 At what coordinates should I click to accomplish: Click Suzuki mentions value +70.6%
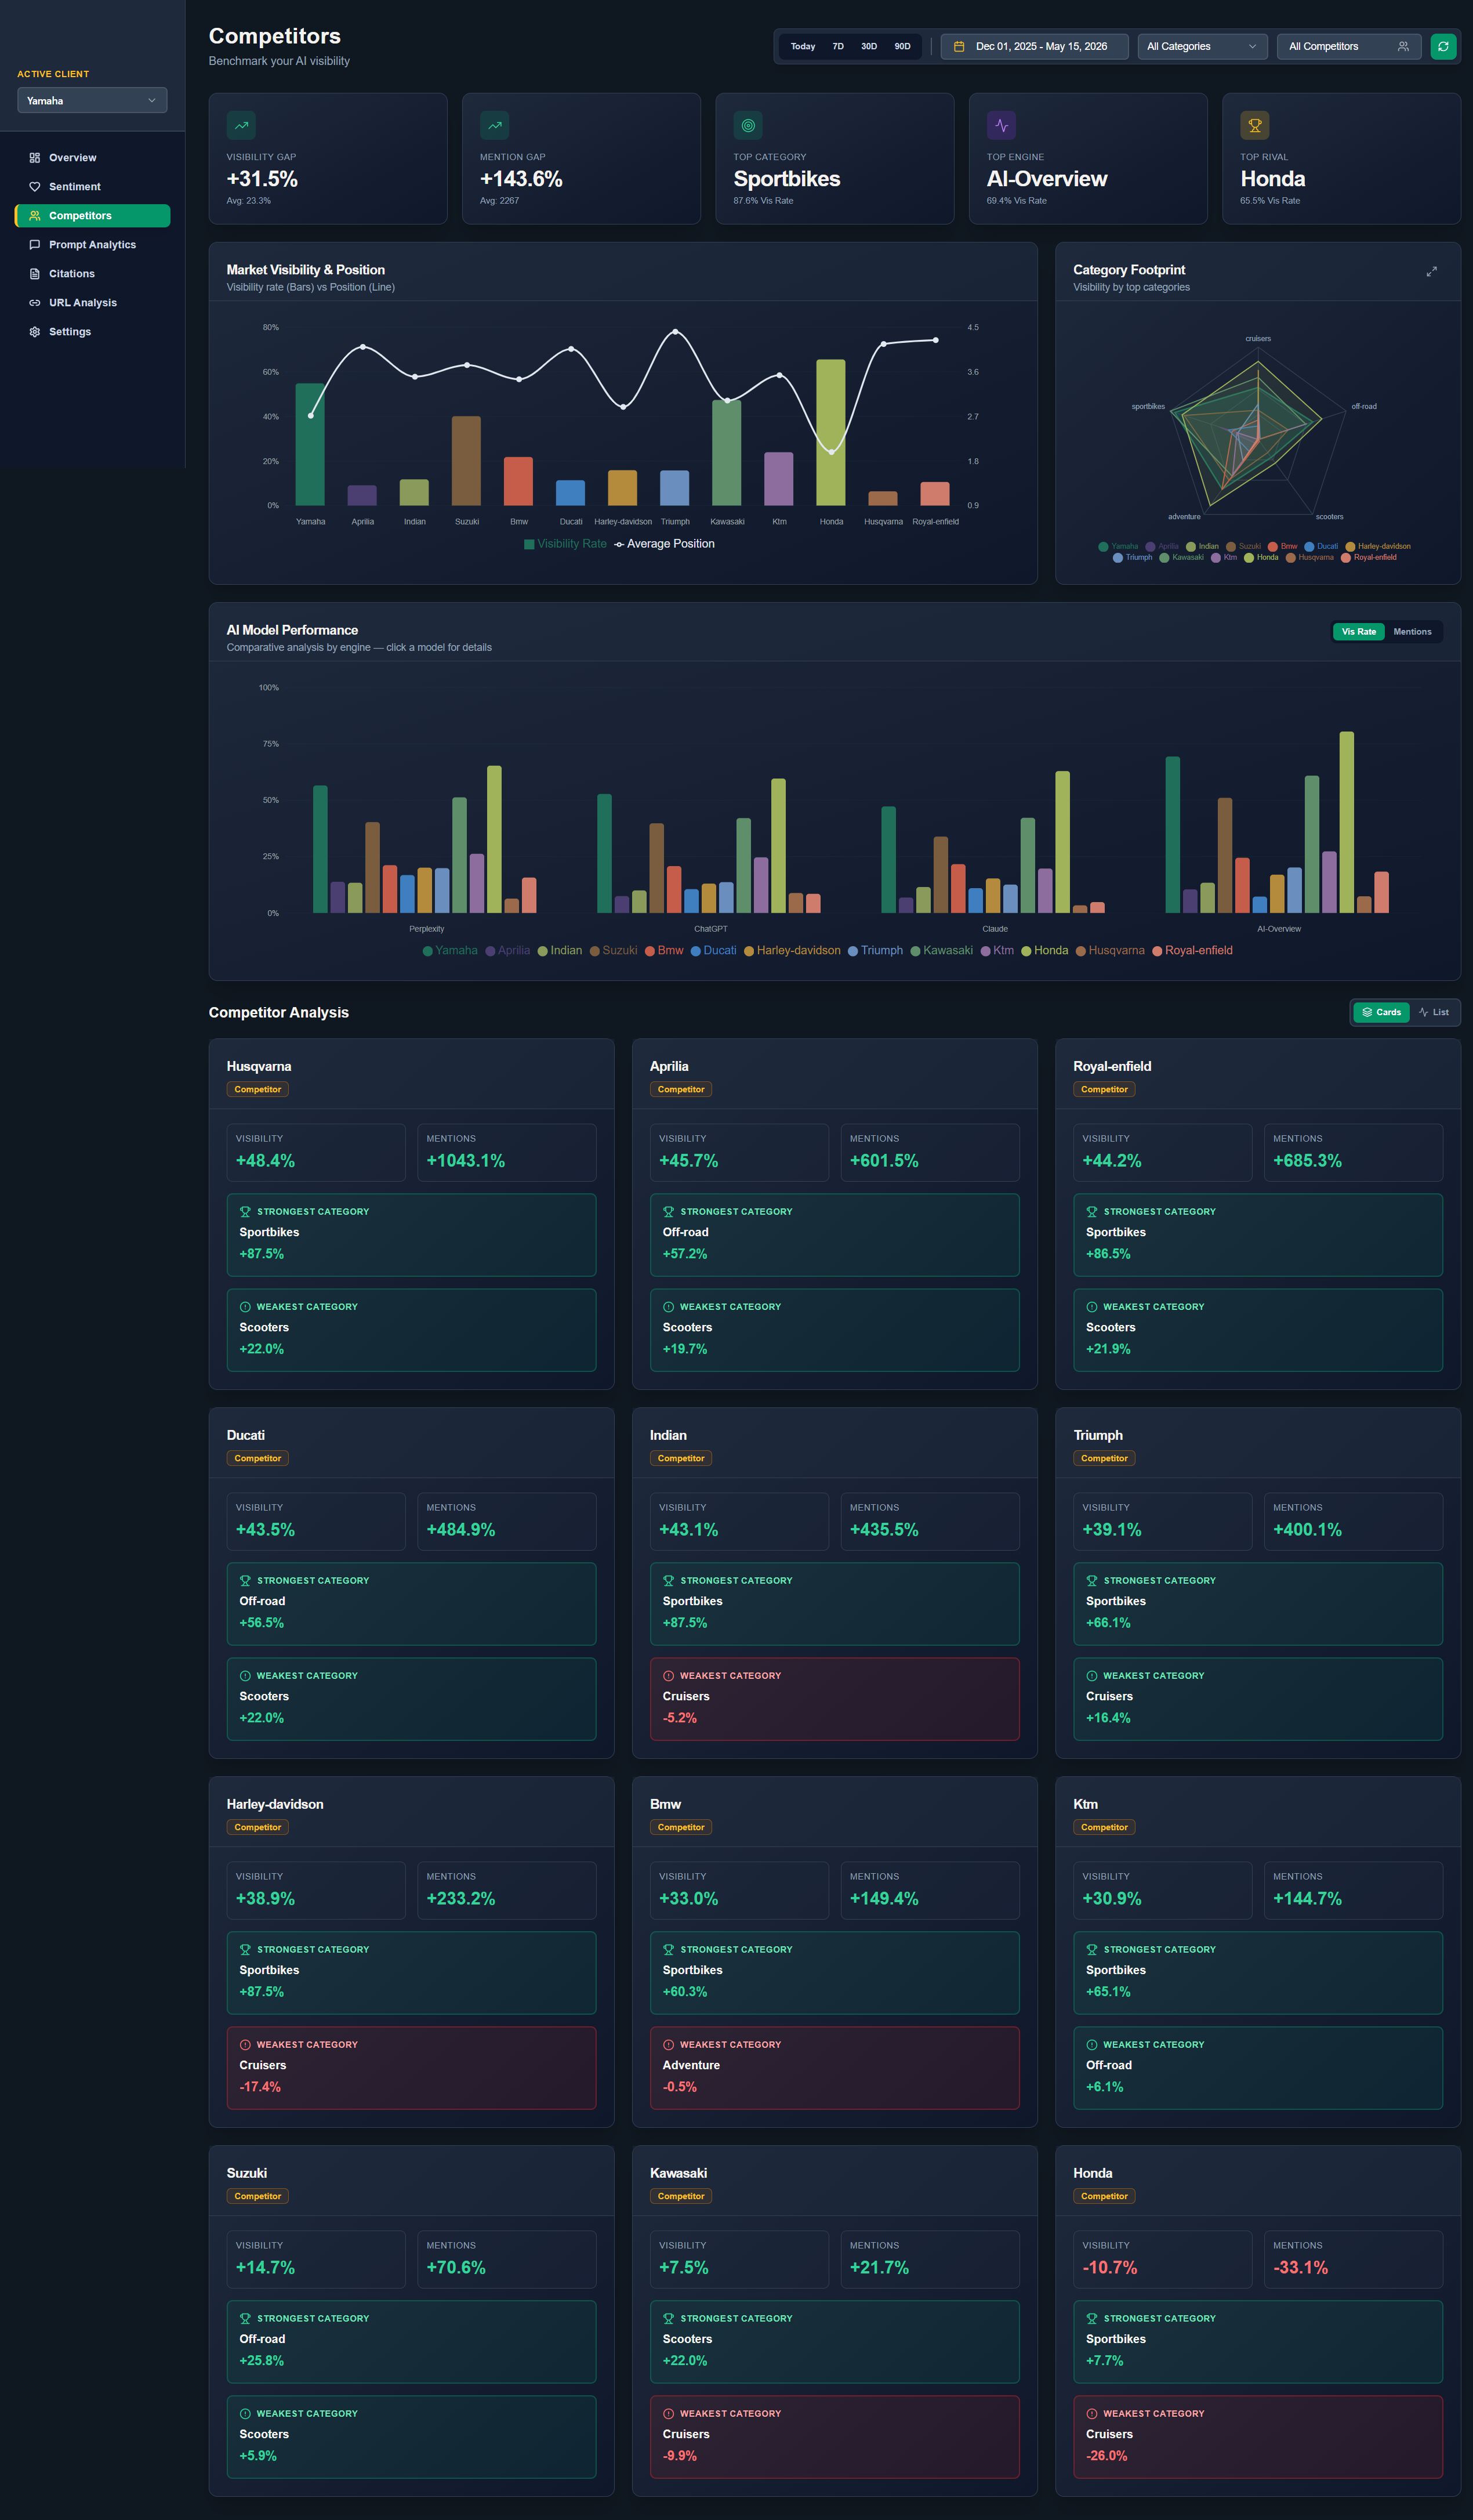click(456, 2269)
